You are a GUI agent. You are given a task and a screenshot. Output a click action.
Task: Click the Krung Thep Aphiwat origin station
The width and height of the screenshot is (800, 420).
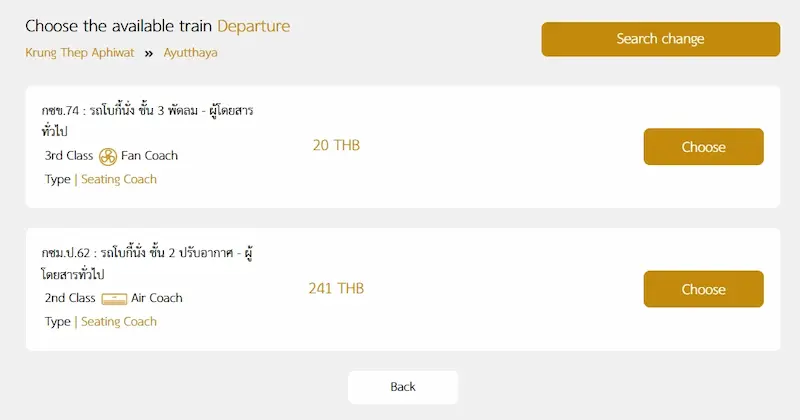point(80,53)
